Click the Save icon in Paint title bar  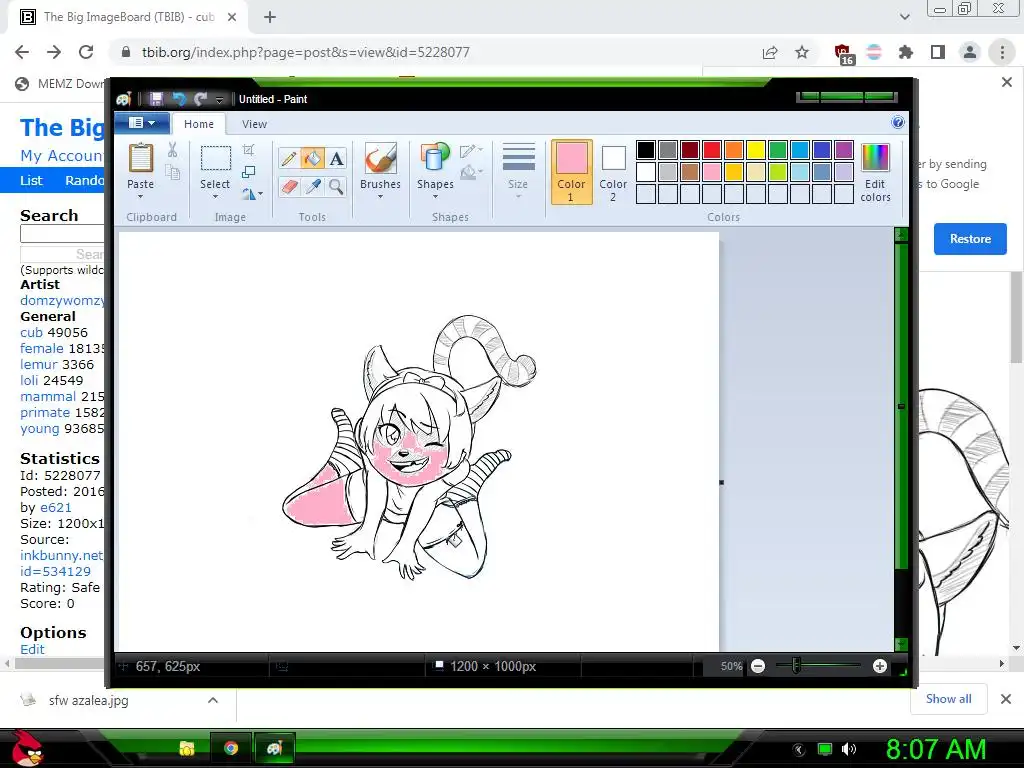coord(156,99)
